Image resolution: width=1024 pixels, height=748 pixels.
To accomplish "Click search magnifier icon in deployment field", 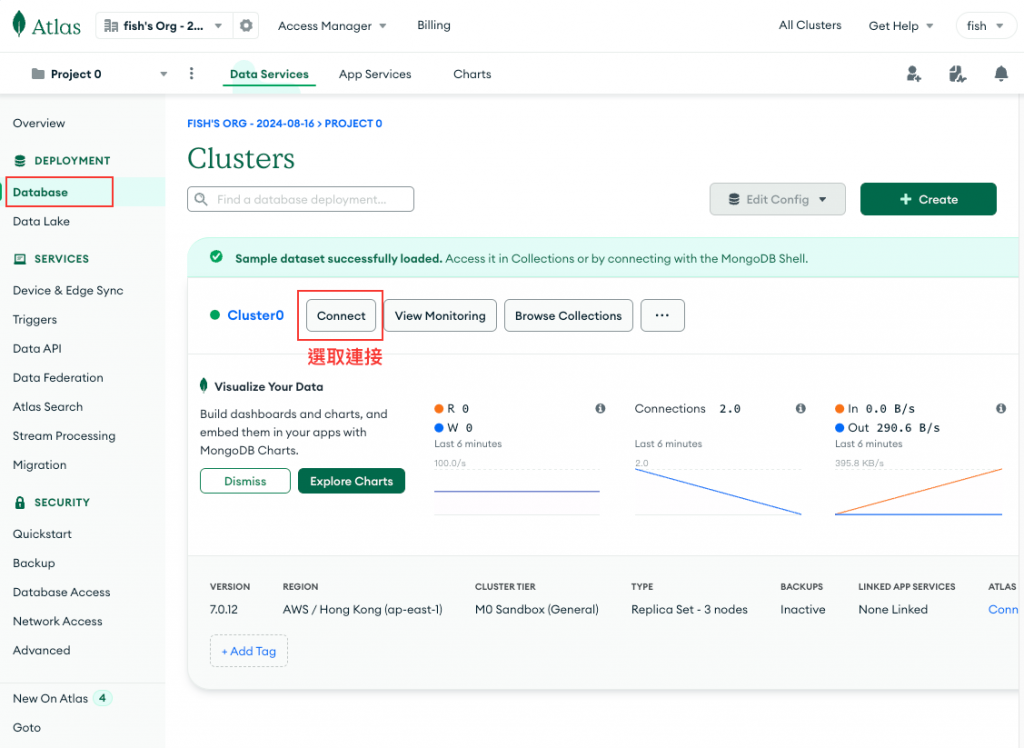I will pyautogui.click(x=201, y=199).
